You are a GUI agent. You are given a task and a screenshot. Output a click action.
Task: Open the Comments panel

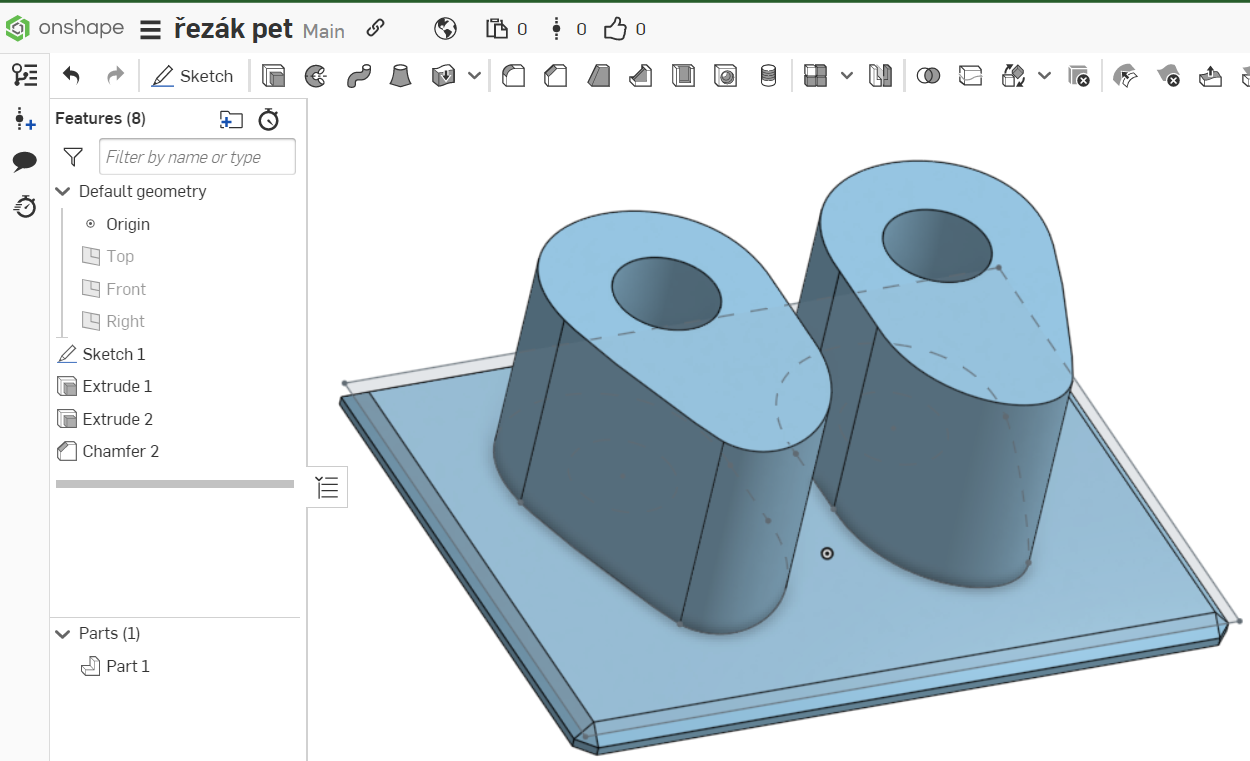point(25,162)
